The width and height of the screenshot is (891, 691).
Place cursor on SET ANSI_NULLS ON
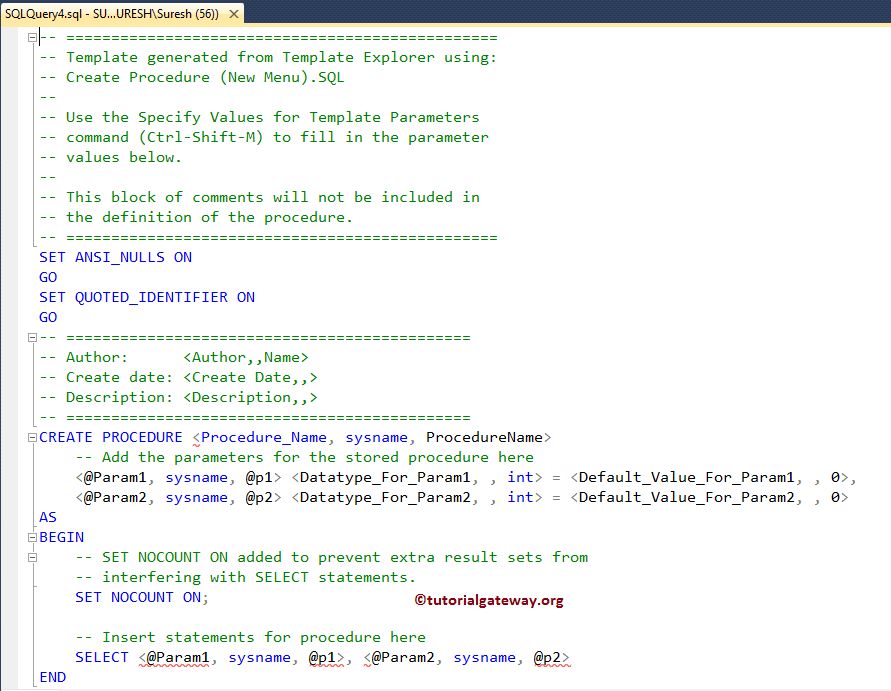tap(115, 257)
